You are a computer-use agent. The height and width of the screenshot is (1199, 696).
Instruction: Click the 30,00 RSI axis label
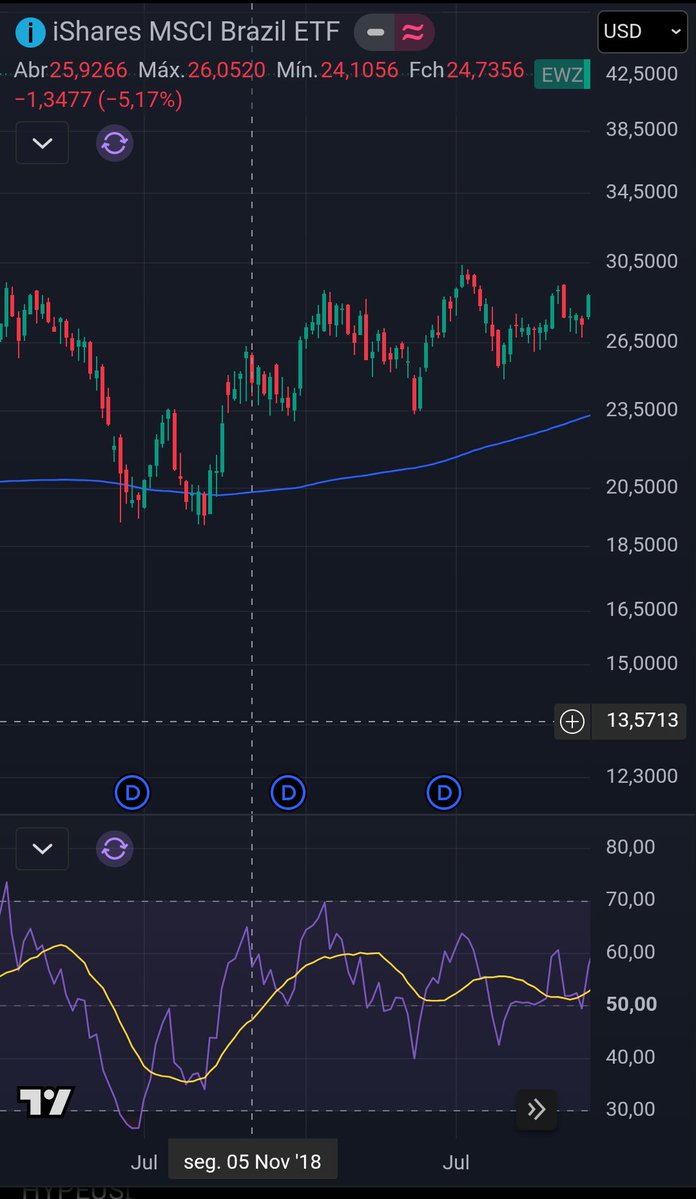coord(631,1110)
